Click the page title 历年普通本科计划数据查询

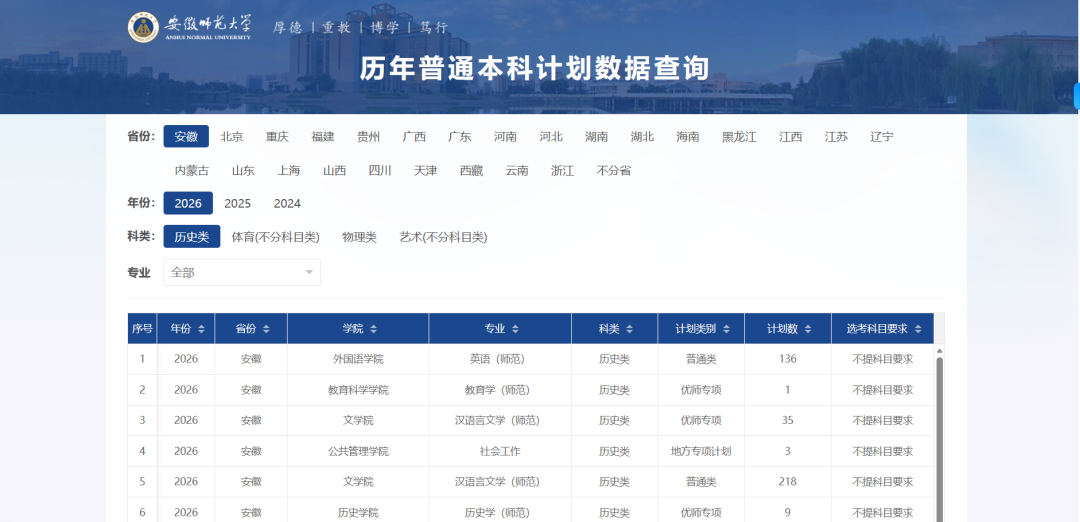pos(534,68)
